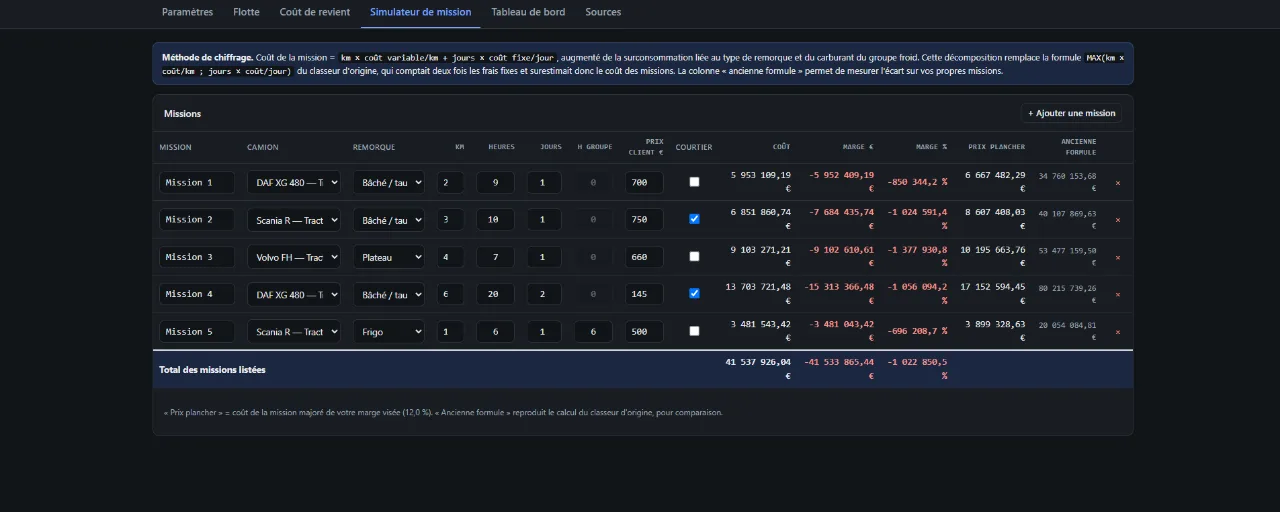Viewport: 1280px width, 512px height.
Task: Open Plateau remorque dropdown
Action: point(388,257)
